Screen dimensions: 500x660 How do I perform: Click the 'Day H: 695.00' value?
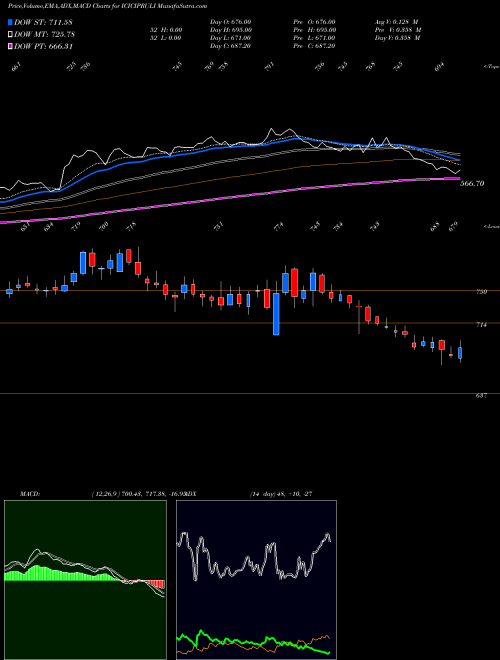231,30
